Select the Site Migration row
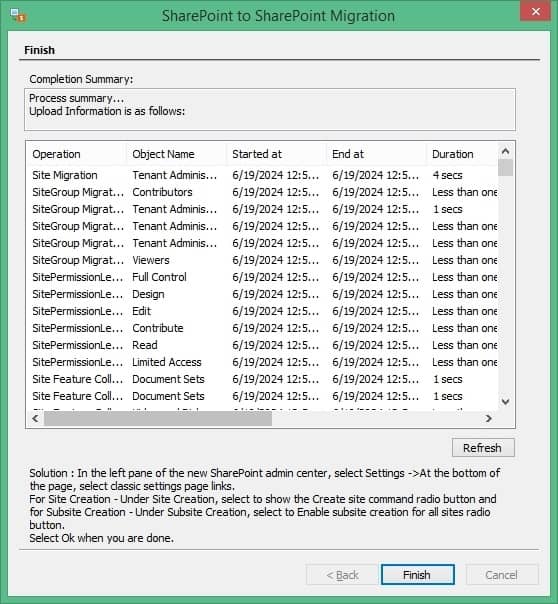The height and width of the screenshot is (604, 558). [x=263, y=175]
